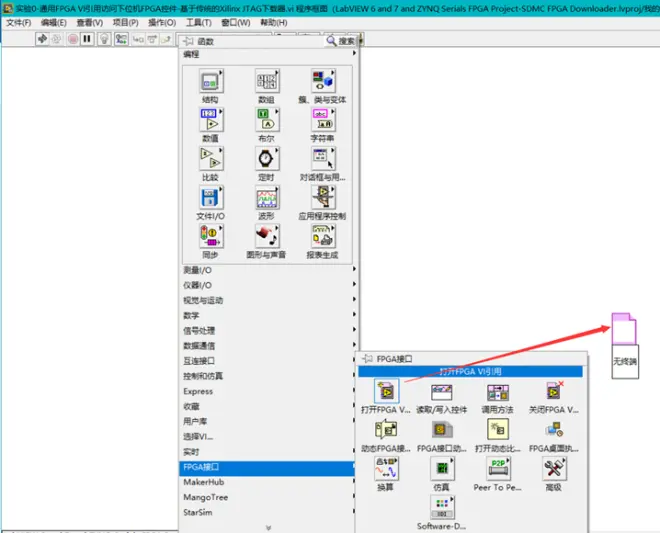This screenshot has width=660, height=533.
Task: Expand the 信号处理 palette category
Action: [269, 330]
